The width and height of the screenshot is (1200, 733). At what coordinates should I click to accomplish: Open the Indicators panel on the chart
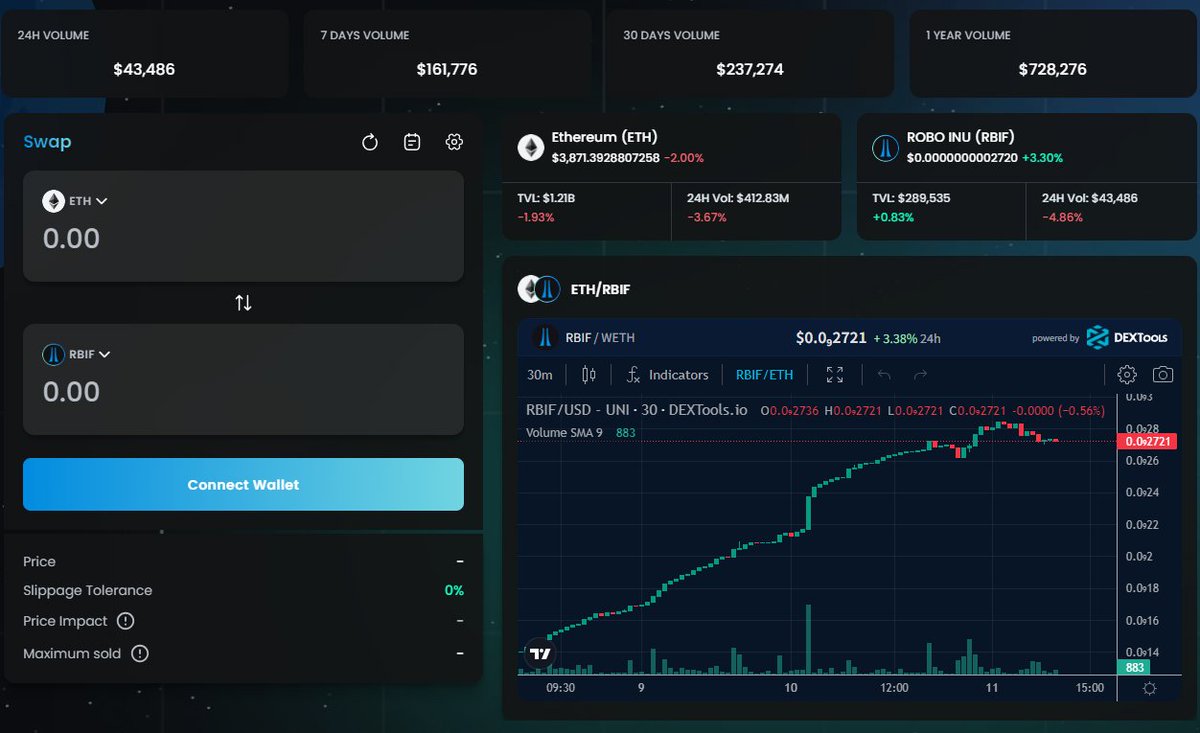tap(667, 375)
